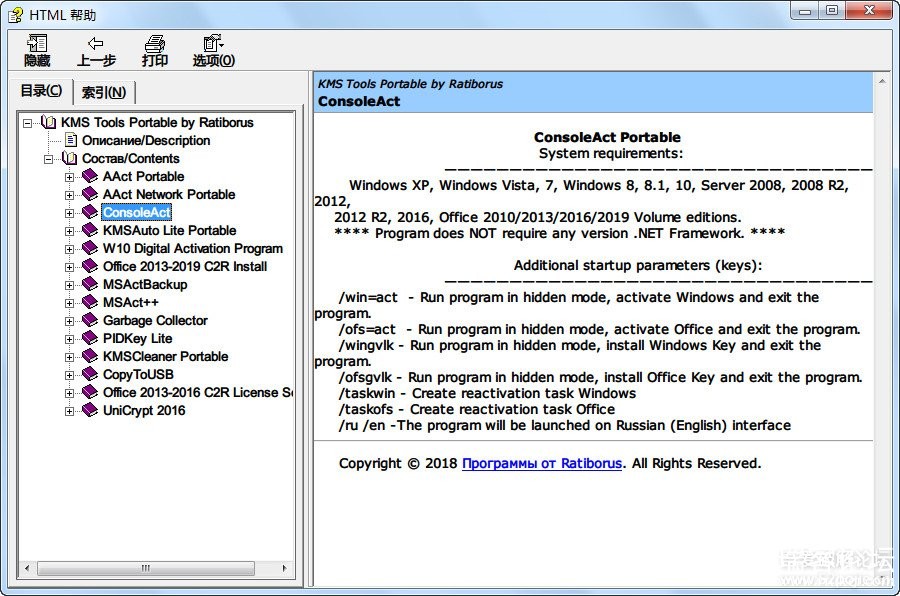Expand the MSActBackup node
The height and width of the screenshot is (596, 900).
tap(69, 285)
